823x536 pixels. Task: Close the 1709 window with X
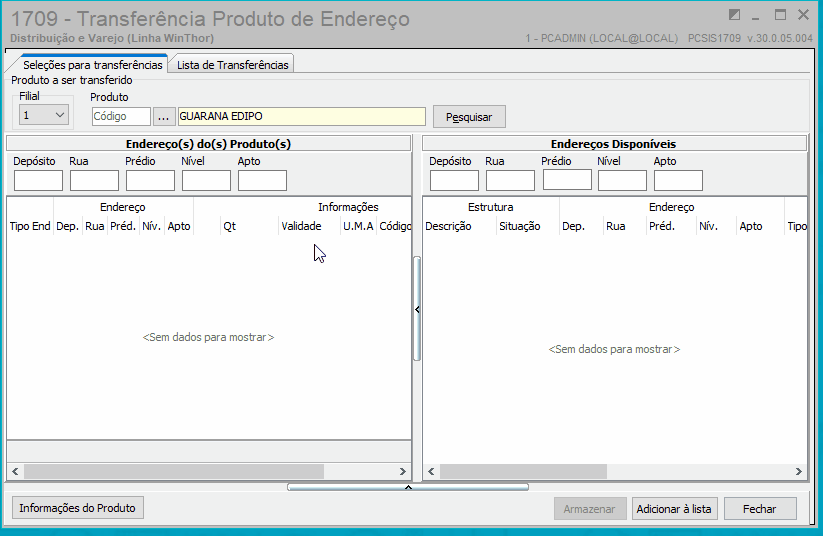point(803,15)
